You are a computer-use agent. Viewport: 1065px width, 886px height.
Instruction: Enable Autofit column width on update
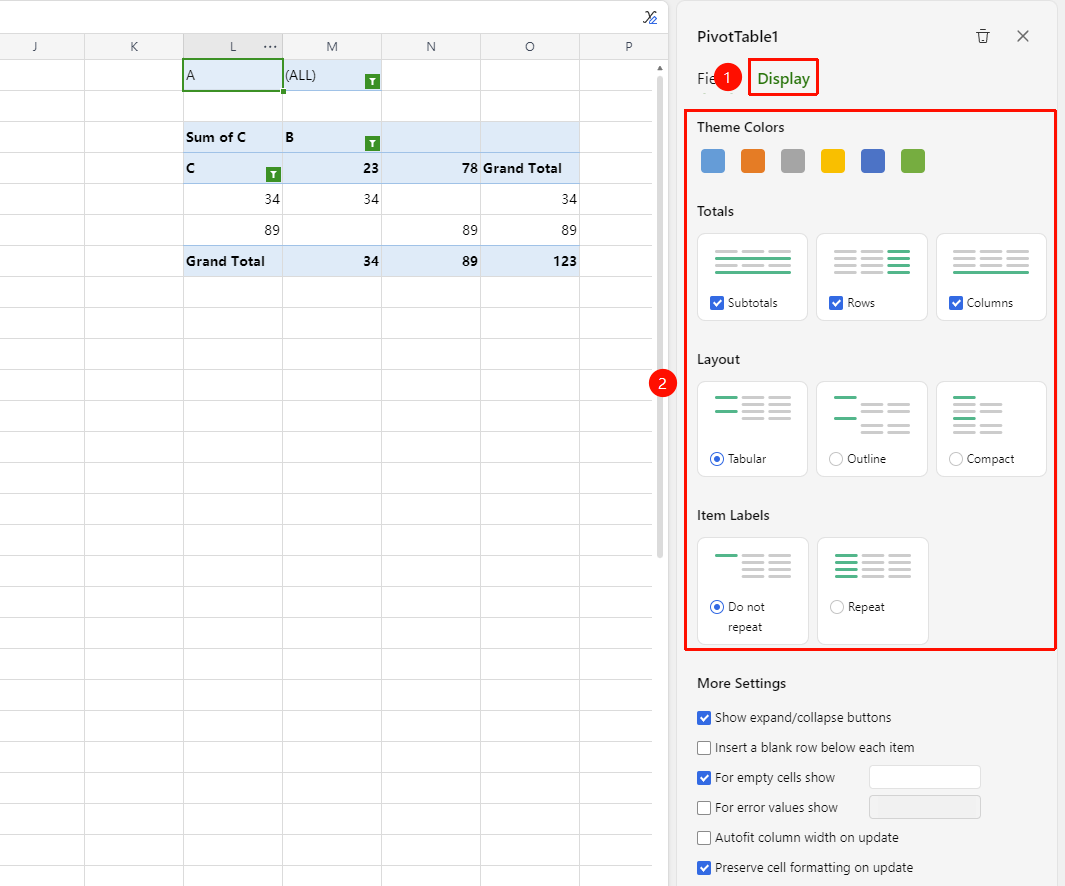(704, 838)
